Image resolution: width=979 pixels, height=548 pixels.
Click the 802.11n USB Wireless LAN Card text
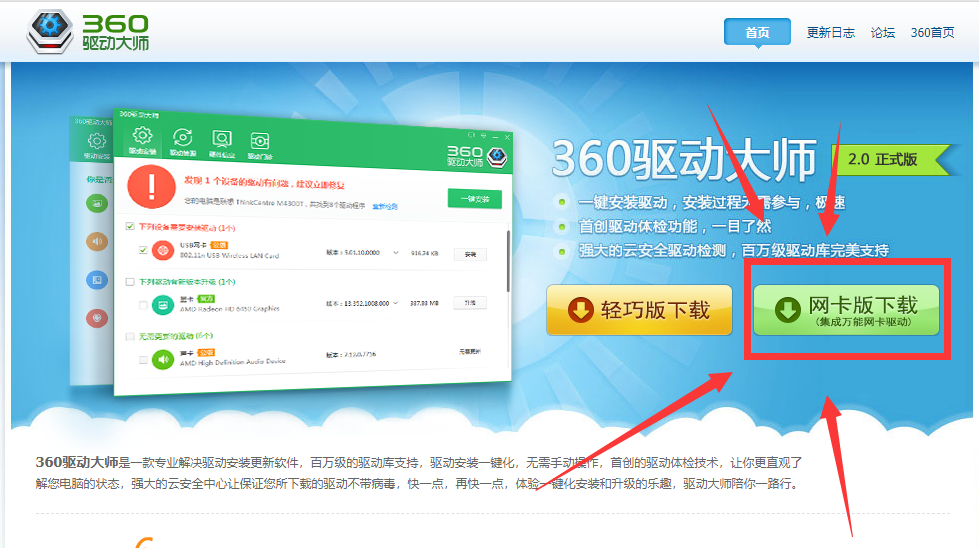[229, 255]
